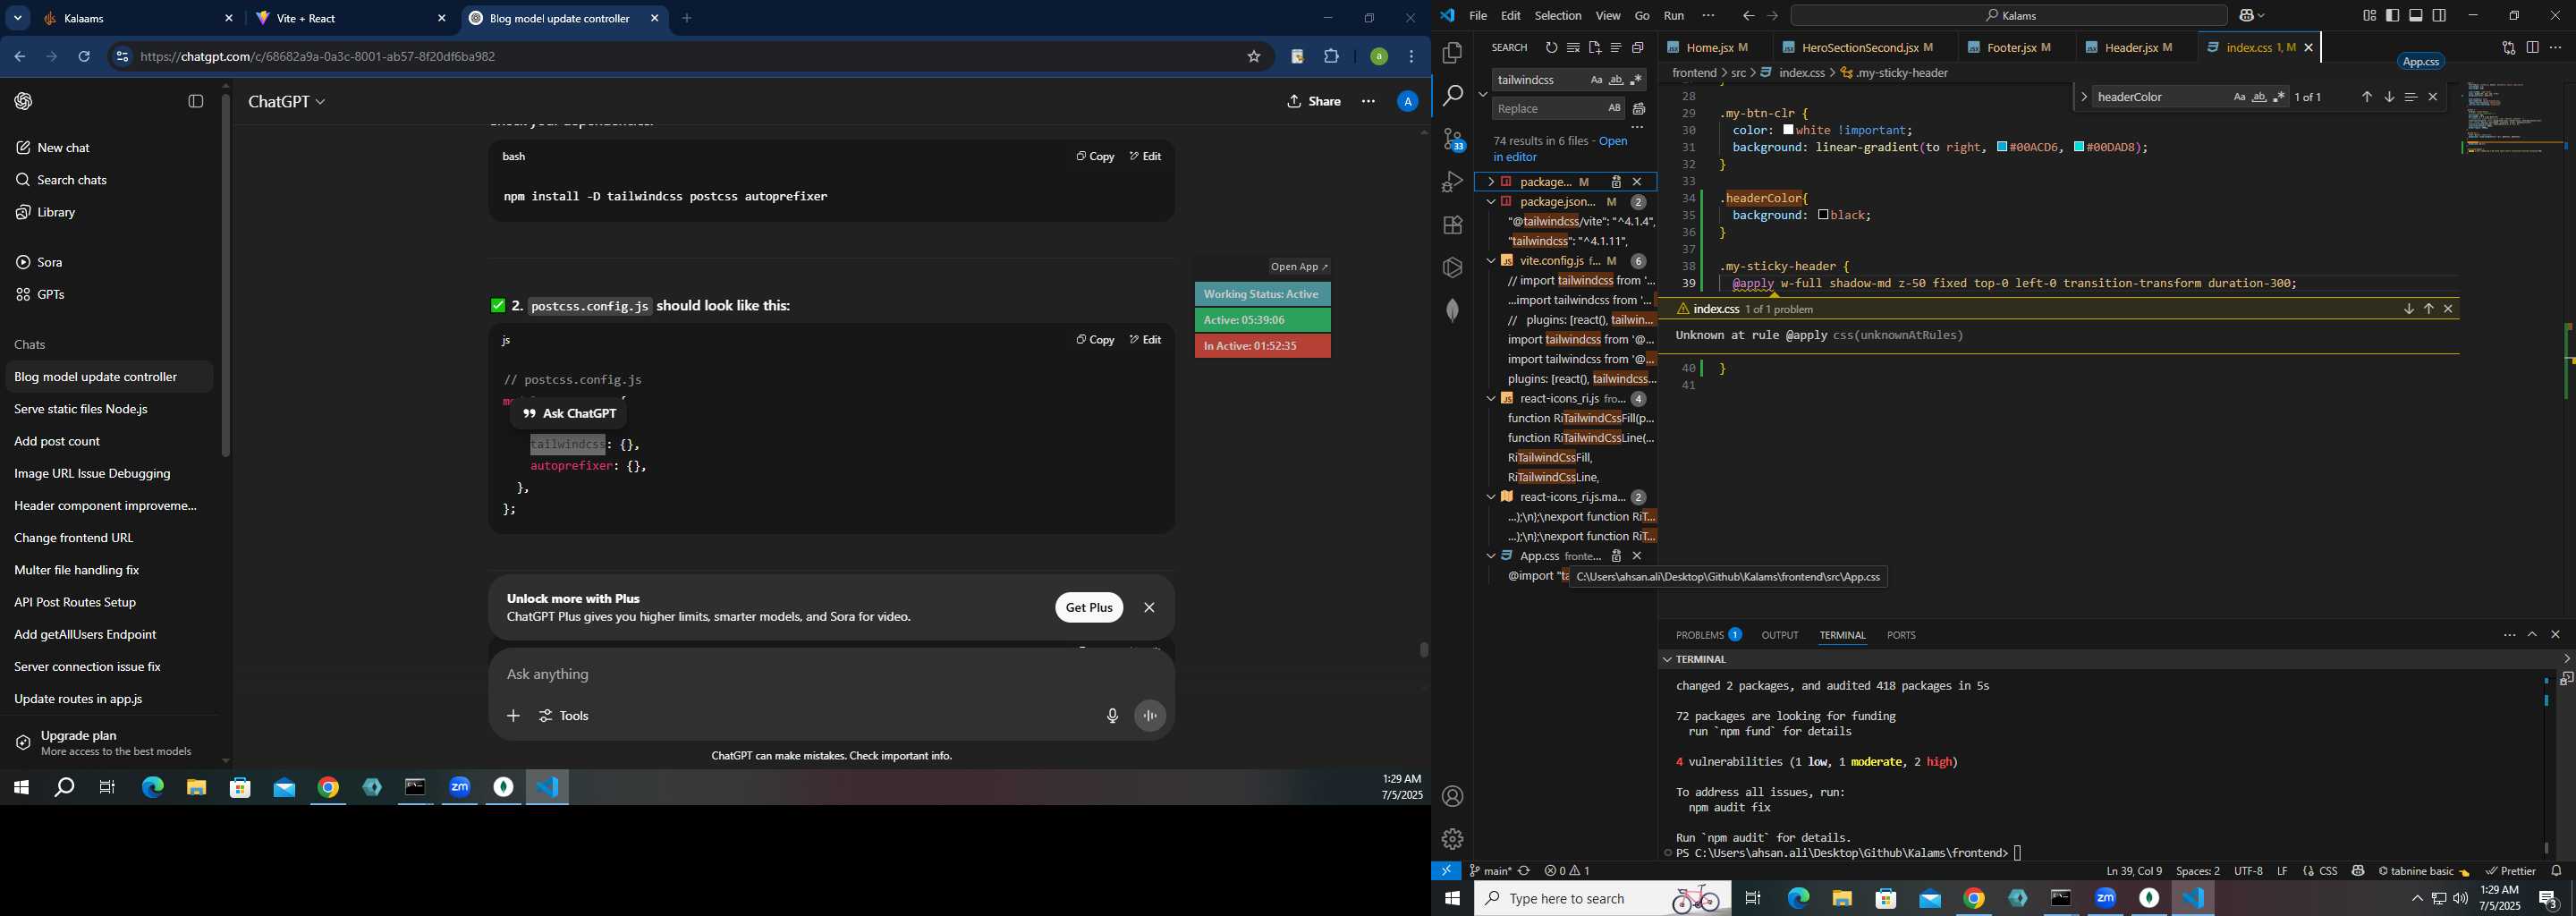Toggle Secondary Side Bar layout button

(x=2440, y=16)
